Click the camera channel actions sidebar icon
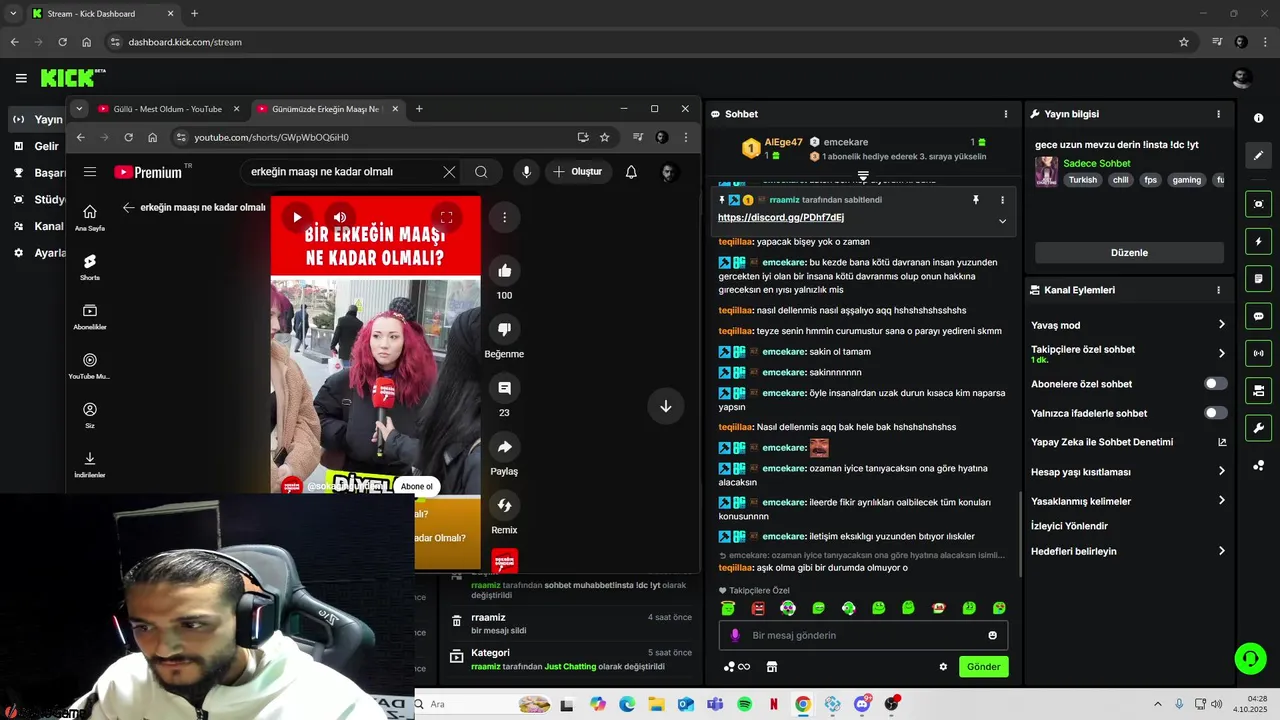Viewport: 1280px width, 720px height. 1258,390
